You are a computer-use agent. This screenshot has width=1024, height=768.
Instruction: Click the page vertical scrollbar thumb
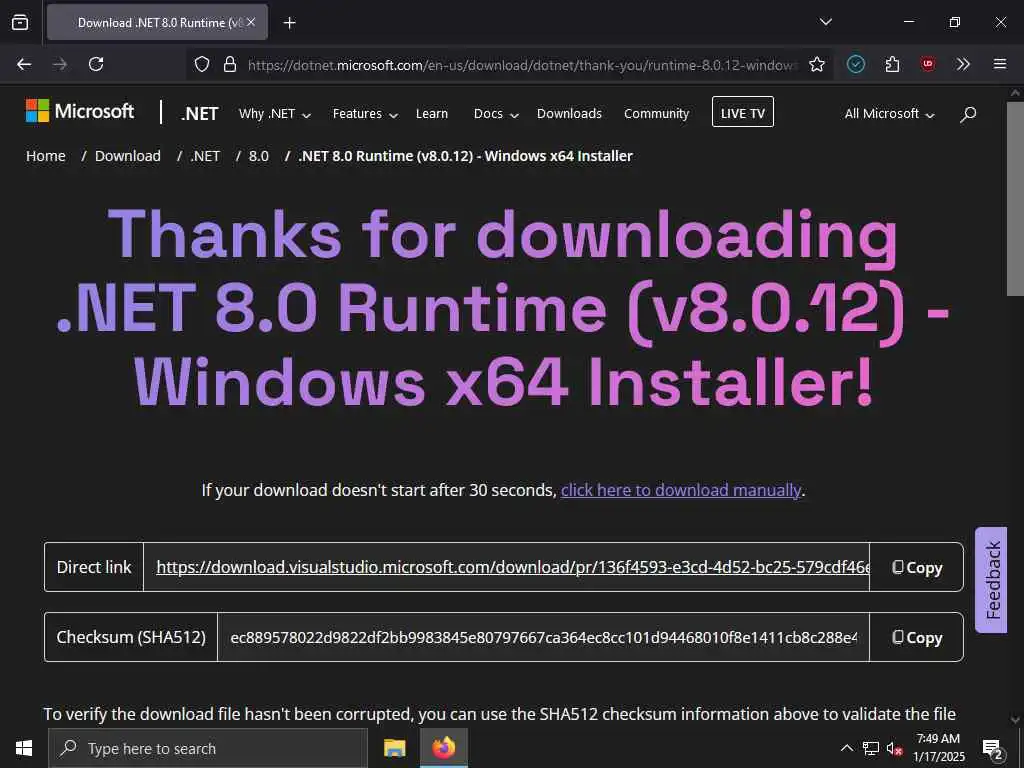coord(1016,199)
